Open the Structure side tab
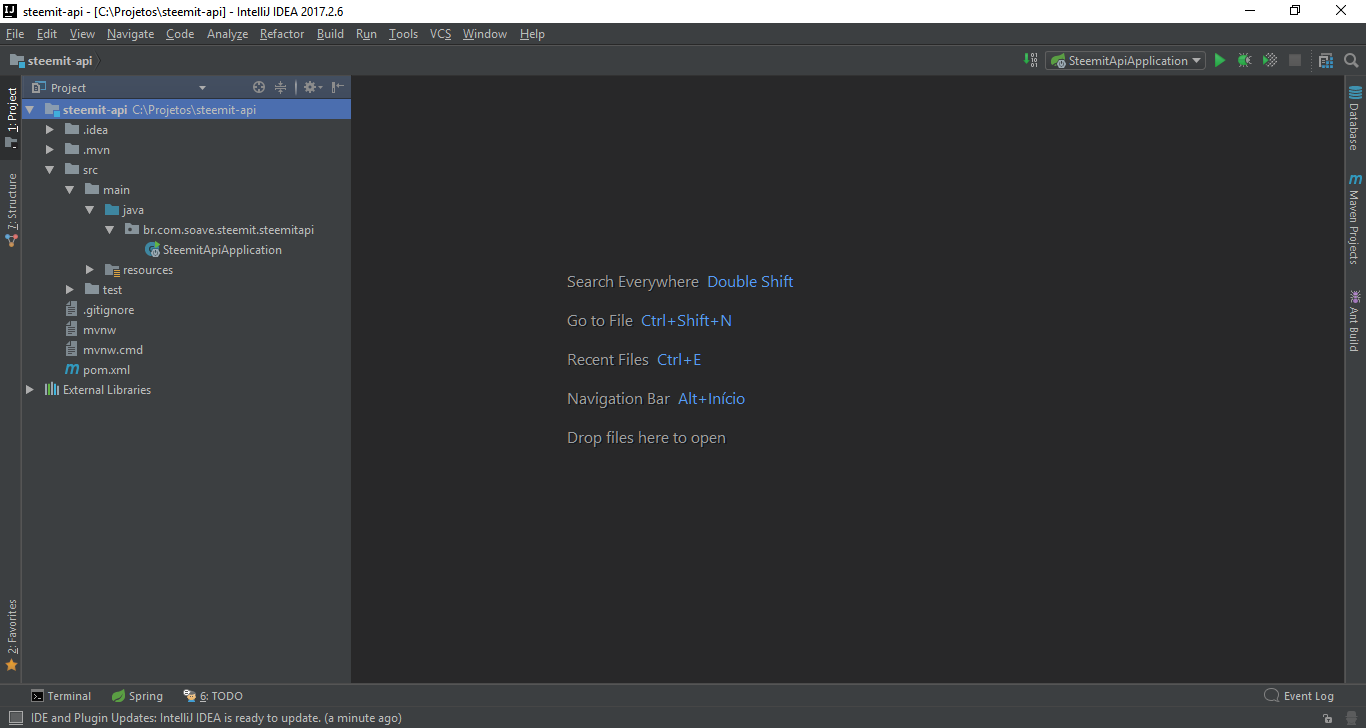The width and height of the screenshot is (1366, 728). tap(11, 210)
